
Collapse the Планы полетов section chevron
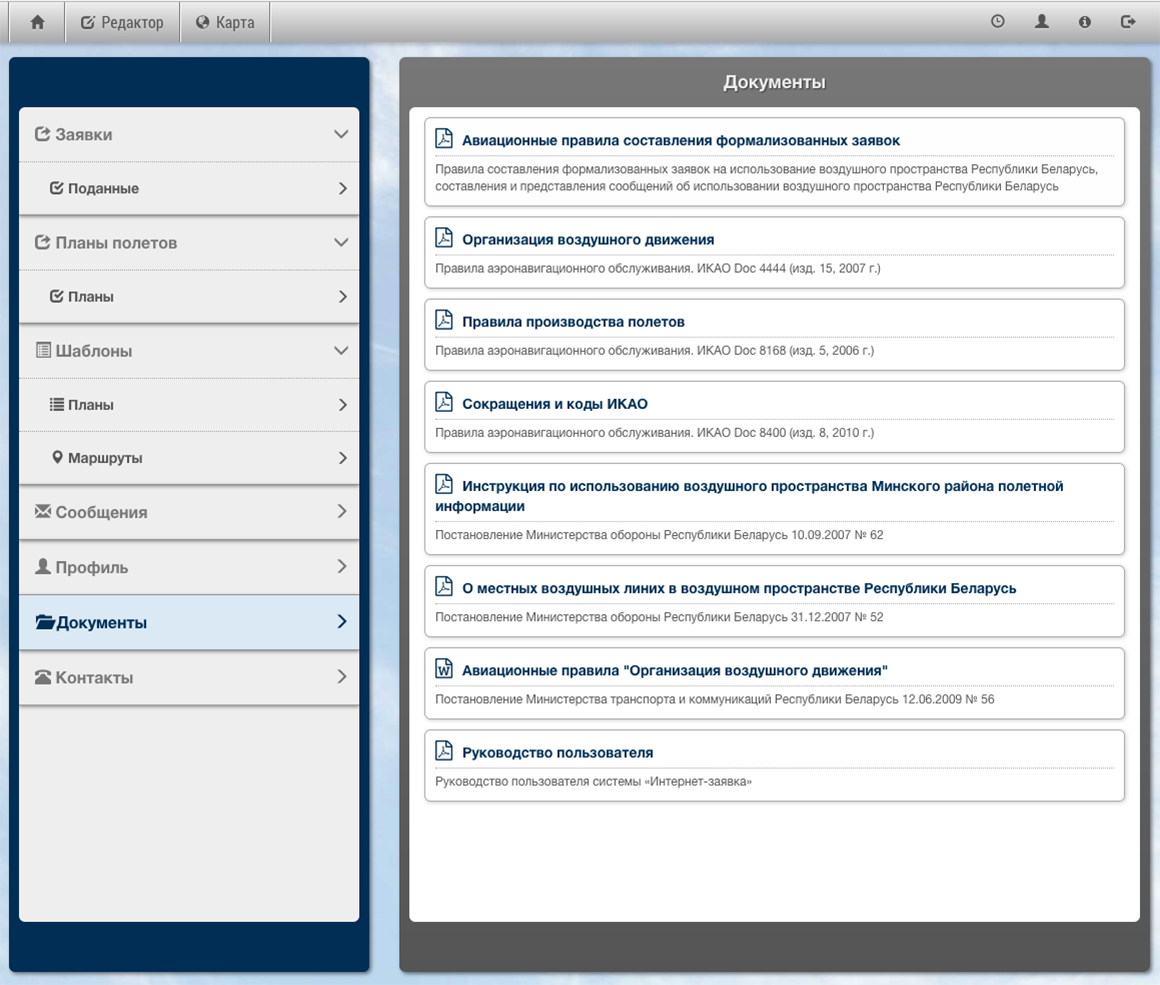click(x=341, y=242)
